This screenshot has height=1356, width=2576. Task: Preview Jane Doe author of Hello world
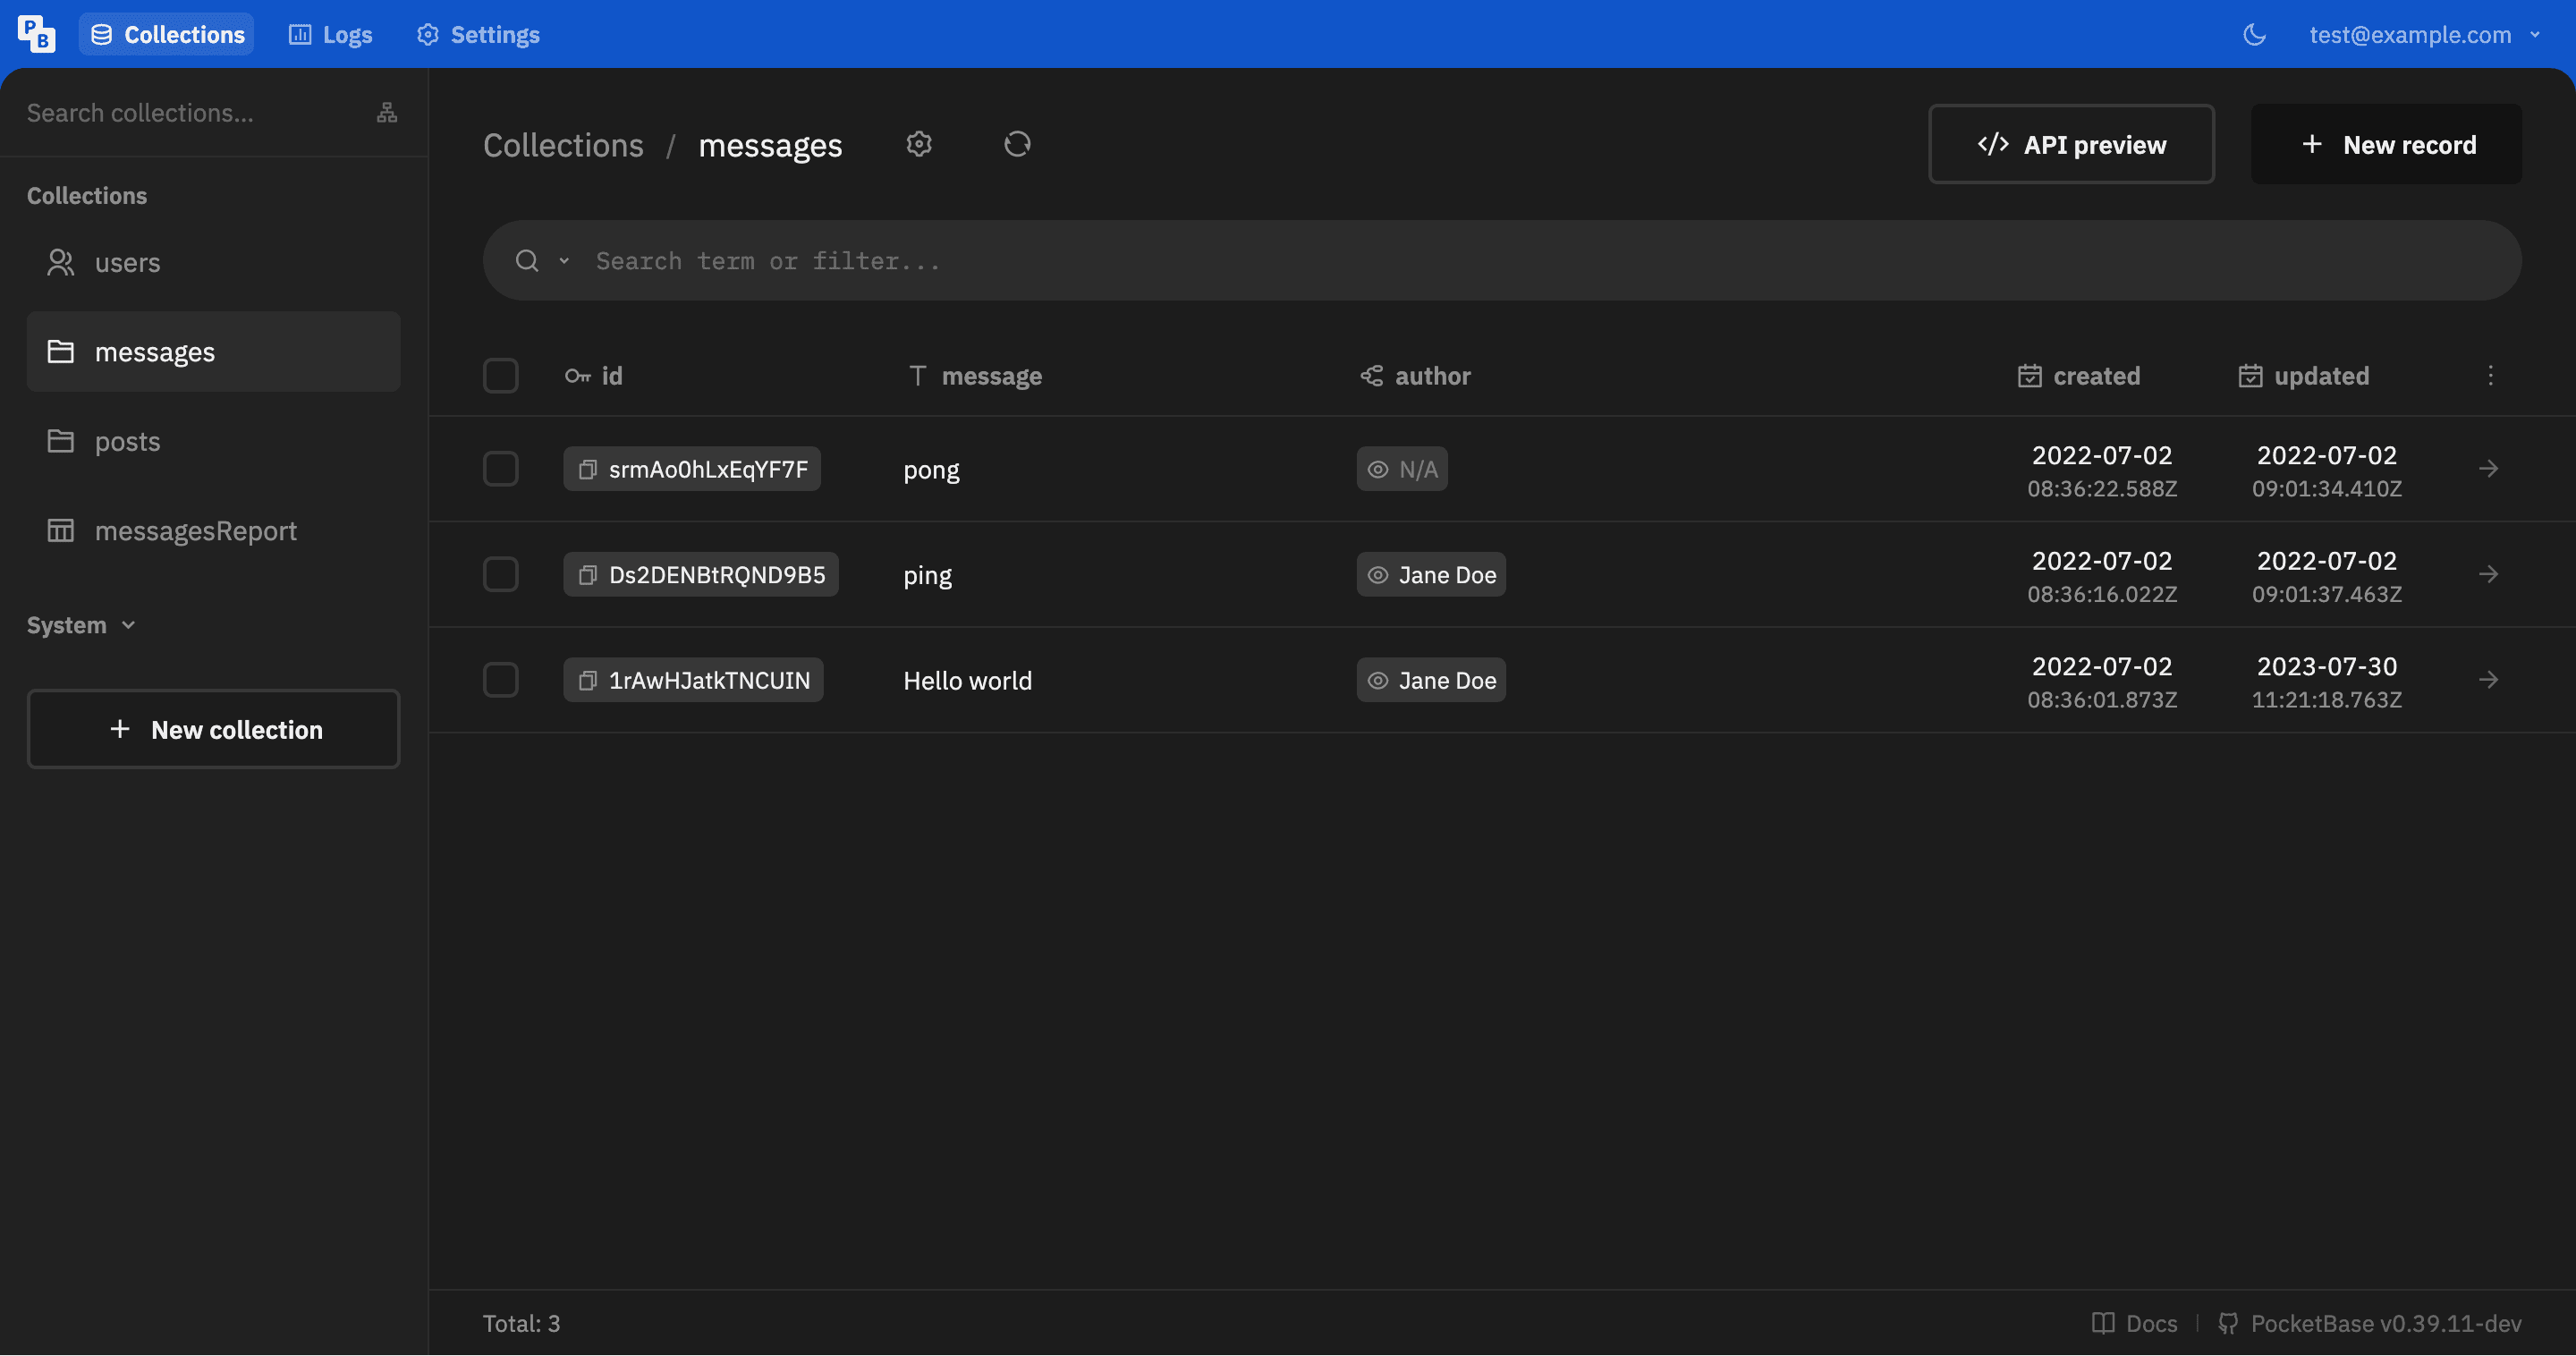[1431, 680]
